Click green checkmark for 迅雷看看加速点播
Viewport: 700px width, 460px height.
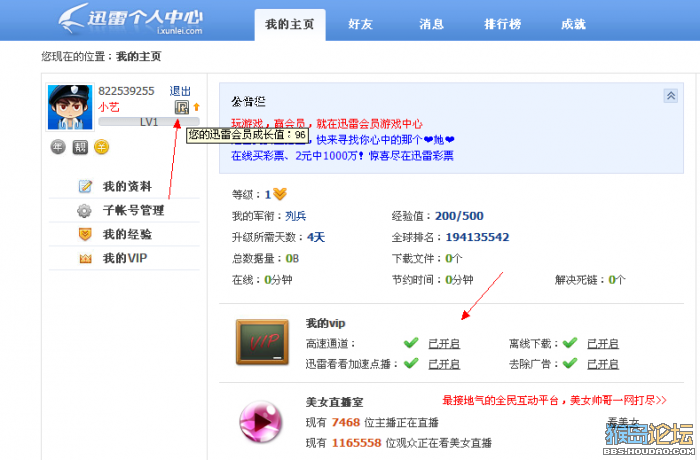pos(411,363)
